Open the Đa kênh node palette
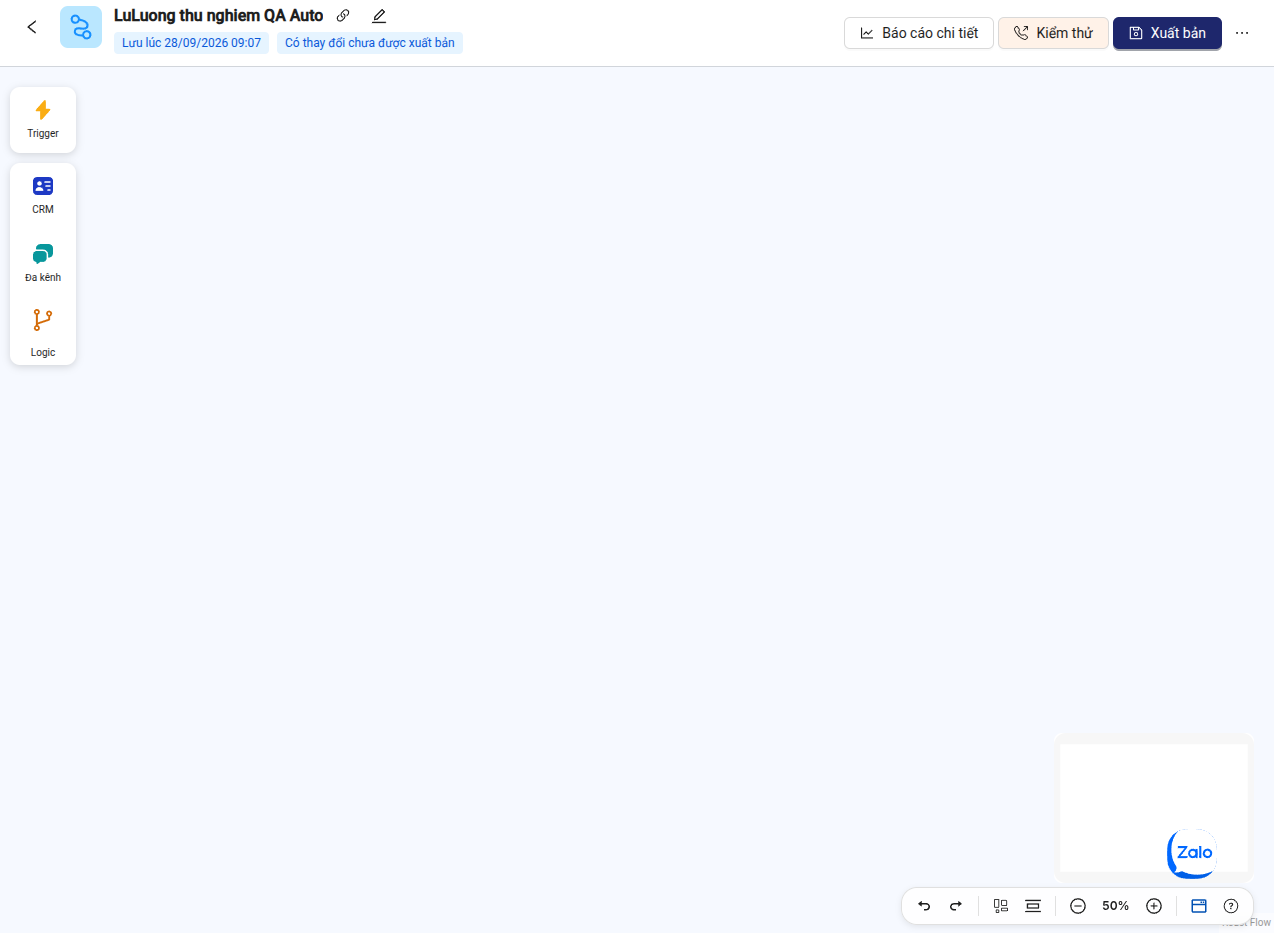 click(x=43, y=263)
